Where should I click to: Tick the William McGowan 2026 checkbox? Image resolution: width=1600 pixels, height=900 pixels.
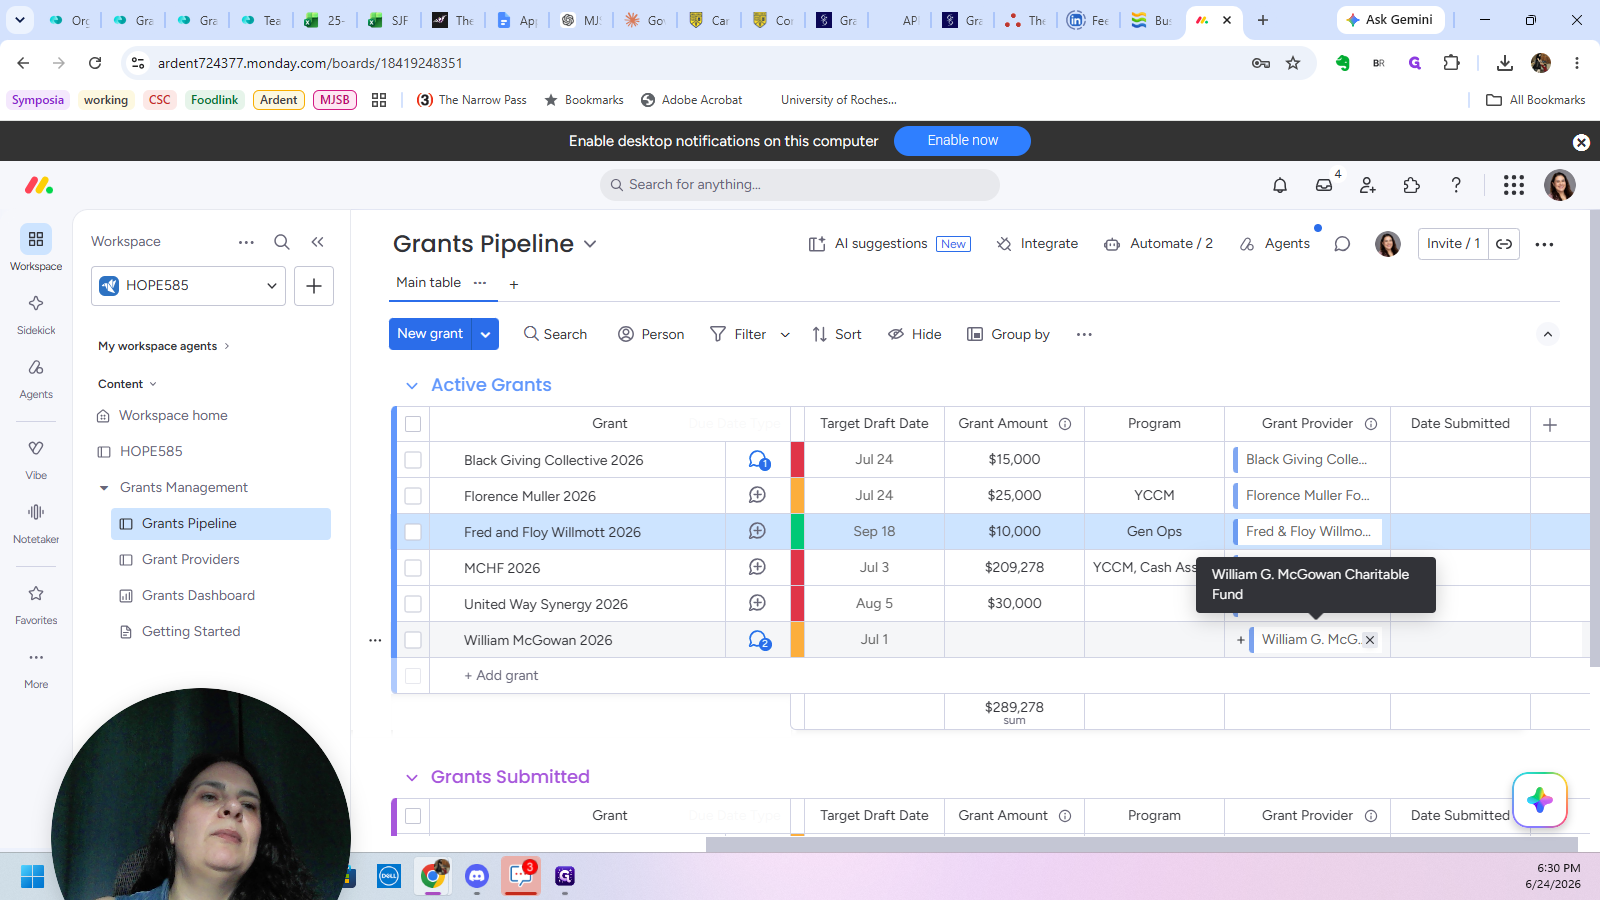[413, 640]
